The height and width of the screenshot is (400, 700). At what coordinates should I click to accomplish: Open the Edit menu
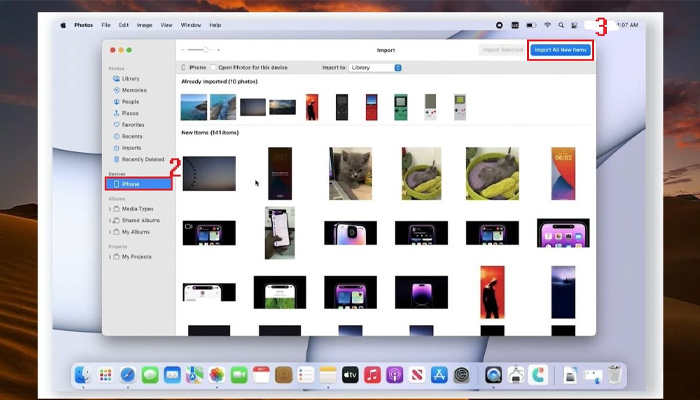tap(124, 25)
